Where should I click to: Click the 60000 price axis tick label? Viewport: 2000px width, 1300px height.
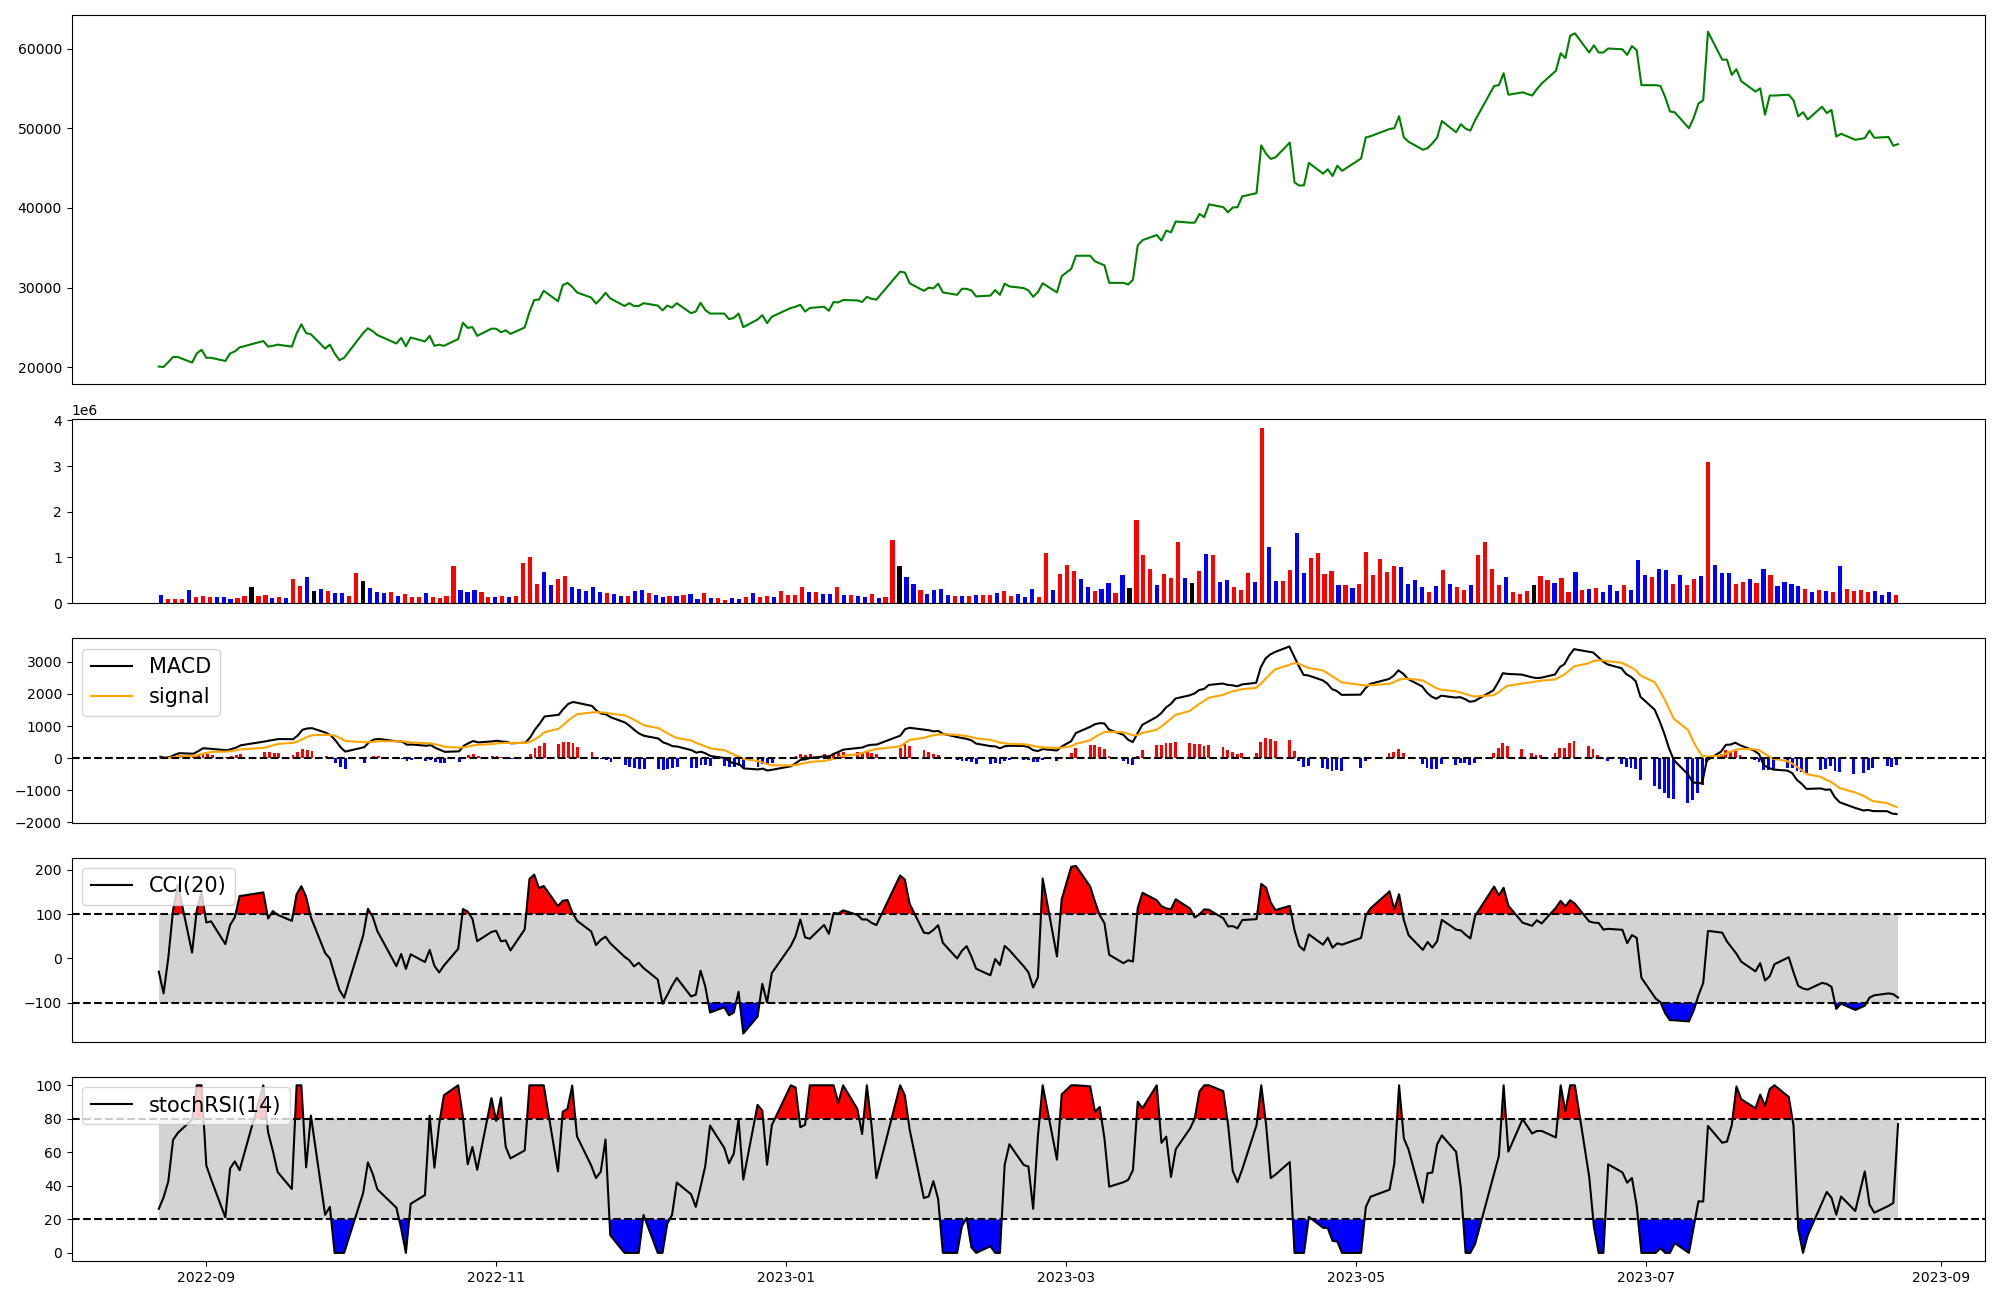tap(40, 49)
